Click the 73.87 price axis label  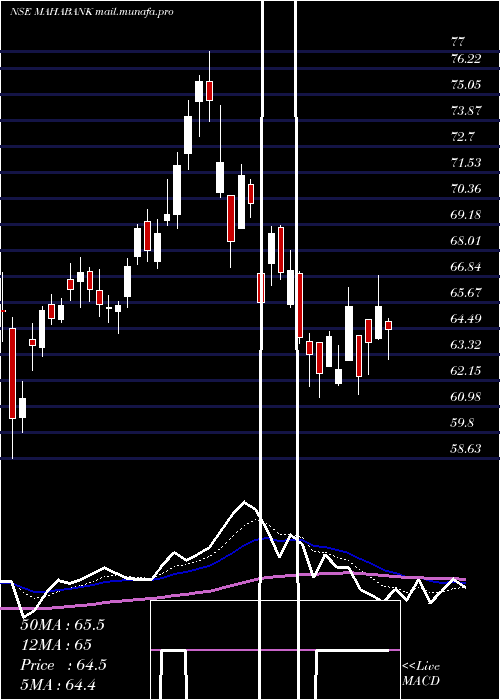pyautogui.click(x=466, y=111)
